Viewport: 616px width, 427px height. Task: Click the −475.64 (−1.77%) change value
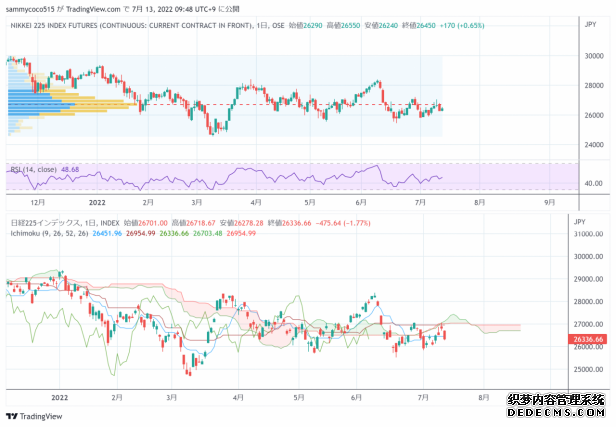point(343,223)
